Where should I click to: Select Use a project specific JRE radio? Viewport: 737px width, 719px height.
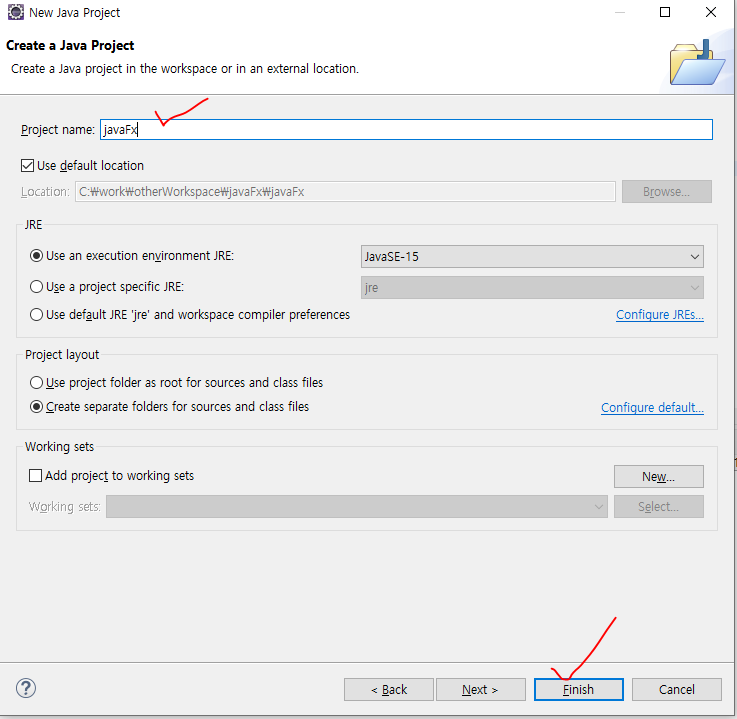(36, 287)
